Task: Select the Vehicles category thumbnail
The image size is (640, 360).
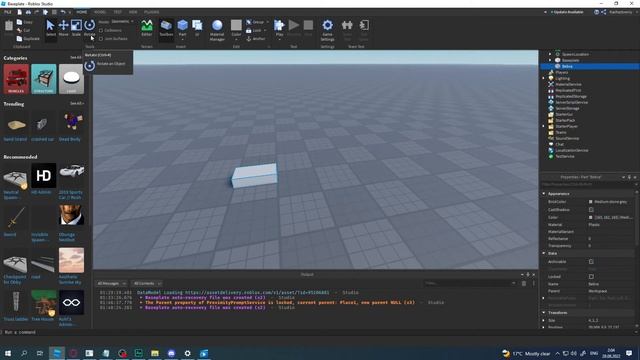Action: pos(16,79)
